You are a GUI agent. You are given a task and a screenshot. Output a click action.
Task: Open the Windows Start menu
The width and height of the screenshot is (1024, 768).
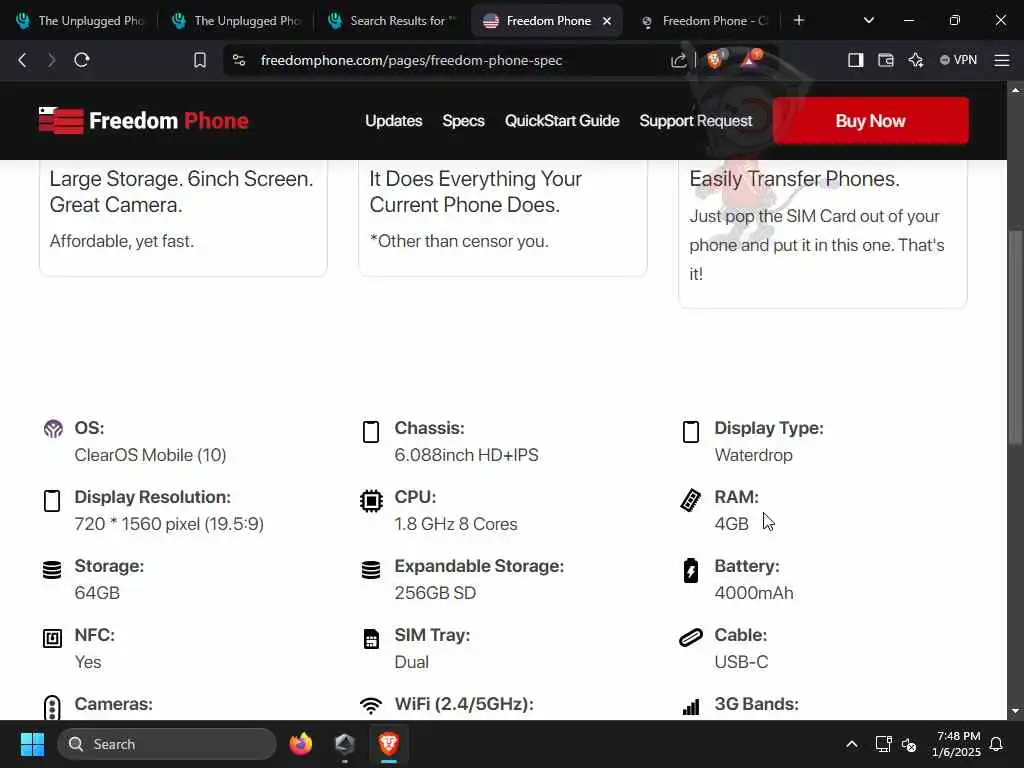coord(32,744)
